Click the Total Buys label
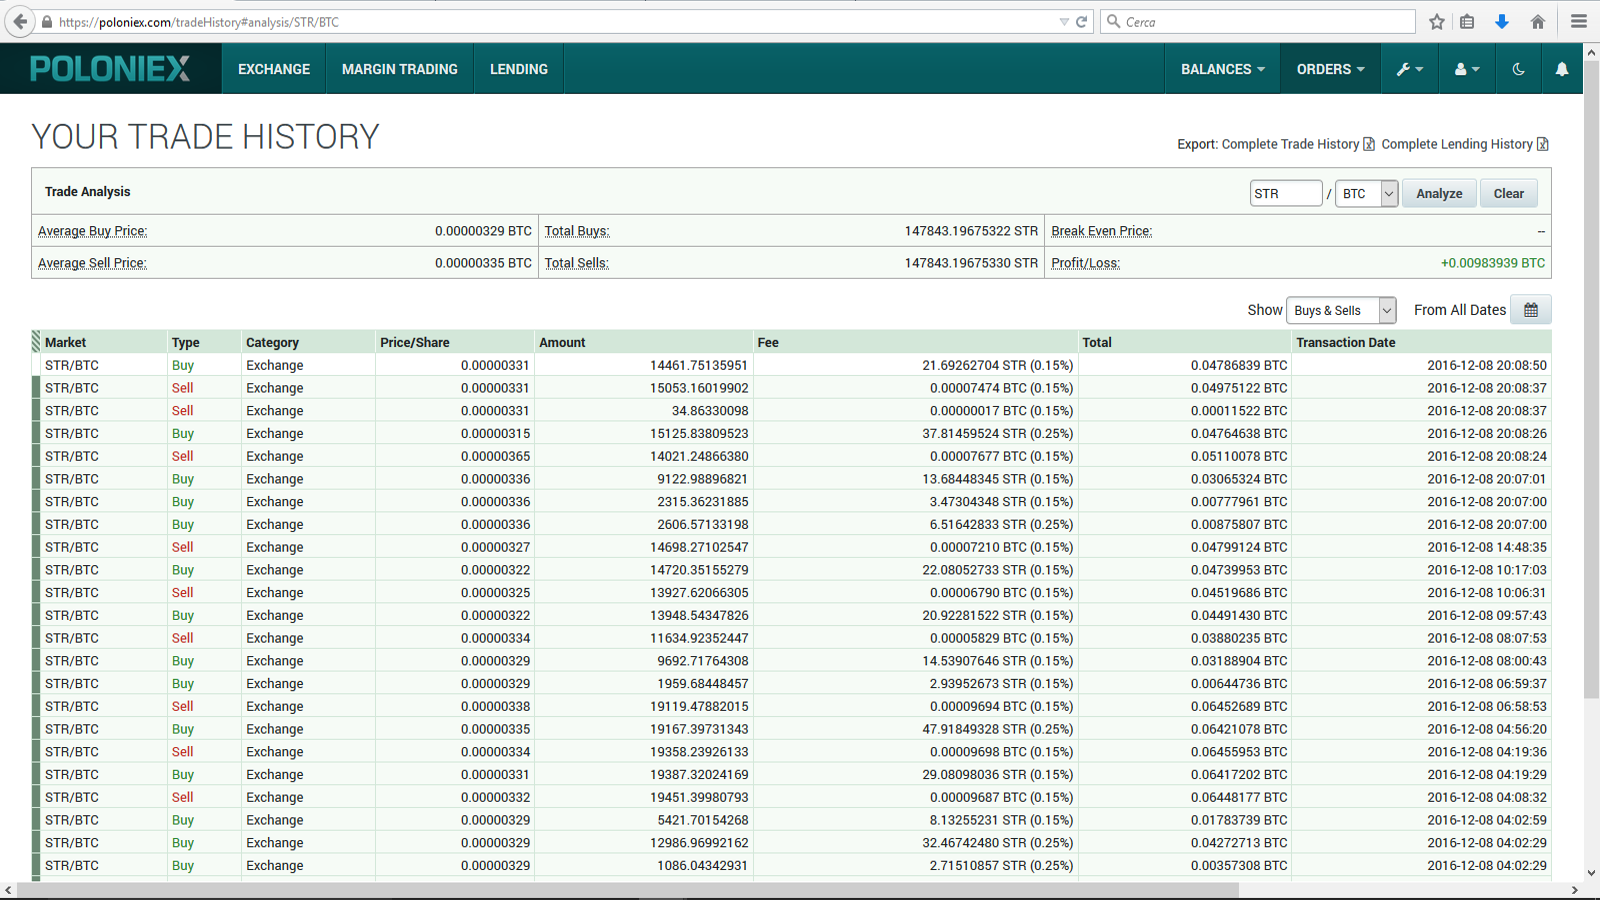This screenshot has height=900, width=1600. pyautogui.click(x=577, y=231)
